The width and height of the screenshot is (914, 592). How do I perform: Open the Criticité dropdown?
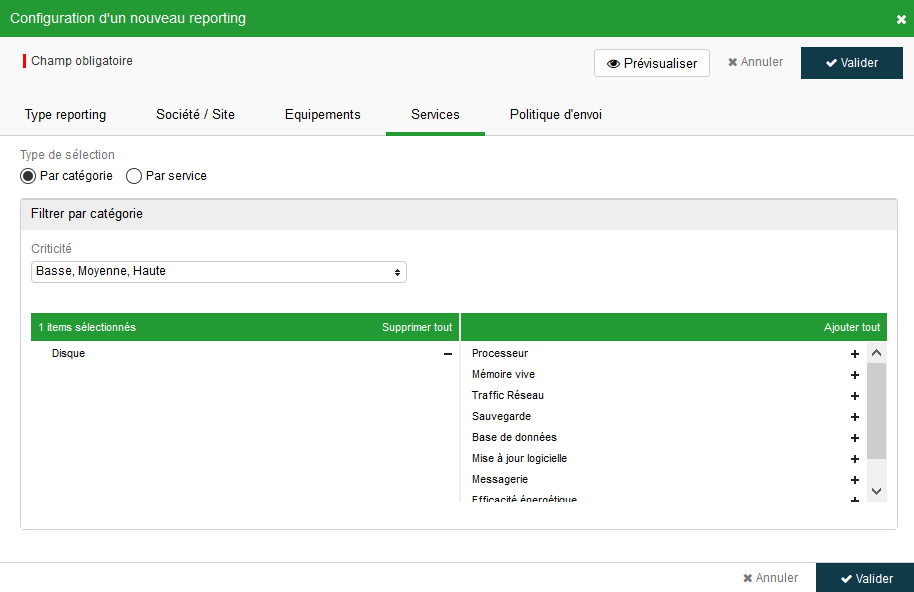pos(219,272)
